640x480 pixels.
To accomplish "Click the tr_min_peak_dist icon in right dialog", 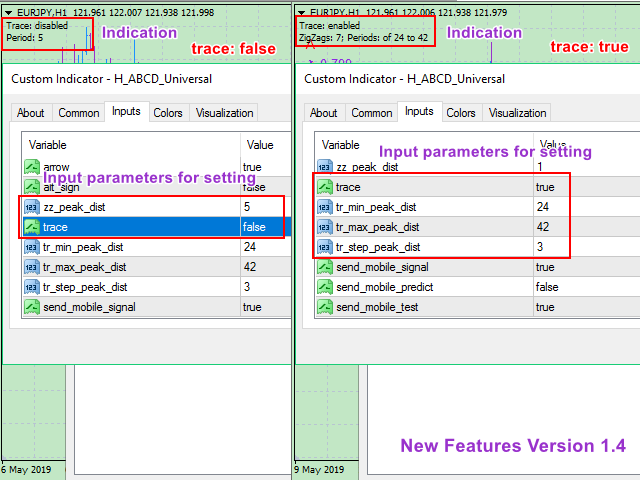I will click(x=325, y=207).
